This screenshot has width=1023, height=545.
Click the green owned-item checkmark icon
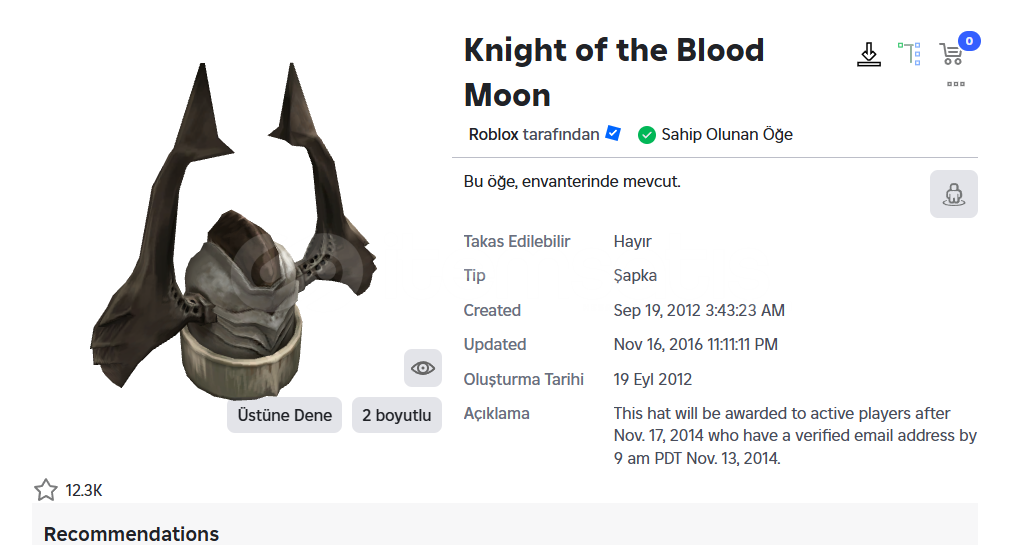[x=647, y=135]
